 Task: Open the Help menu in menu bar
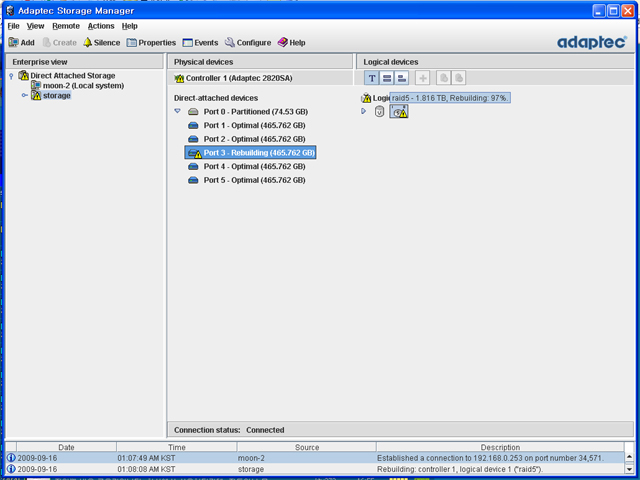(x=129, y=26)
